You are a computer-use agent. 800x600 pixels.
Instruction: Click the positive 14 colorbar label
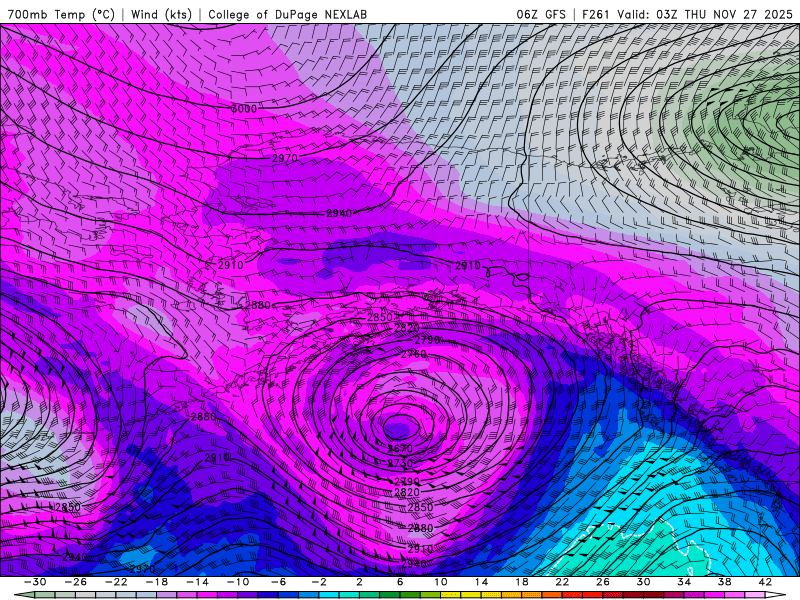481,582
